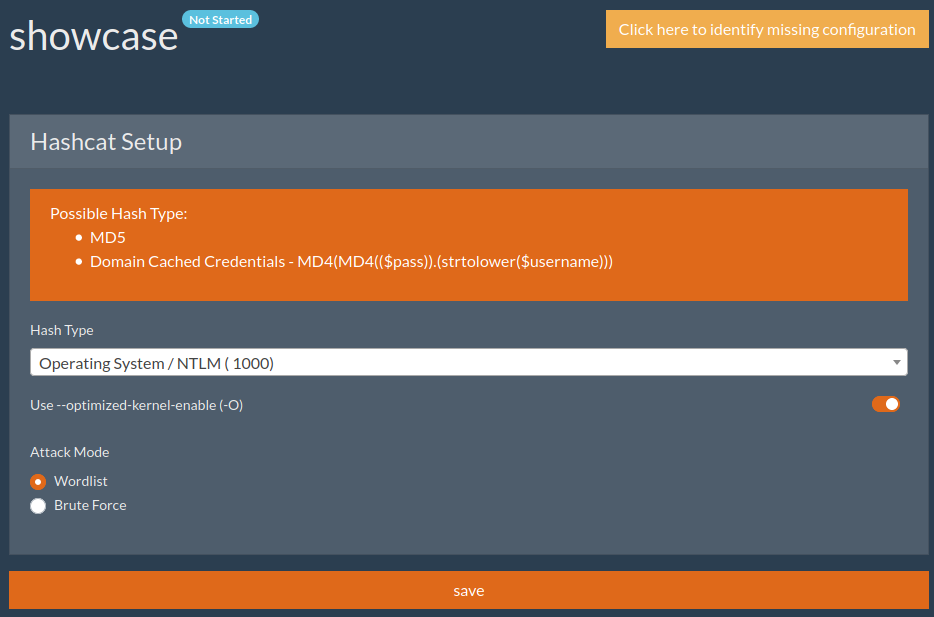The width and height of the screenshot is (934, 617).
Task: Open the Hash Type dropdown showing NTLM
Action: click(x=469, y=362)
